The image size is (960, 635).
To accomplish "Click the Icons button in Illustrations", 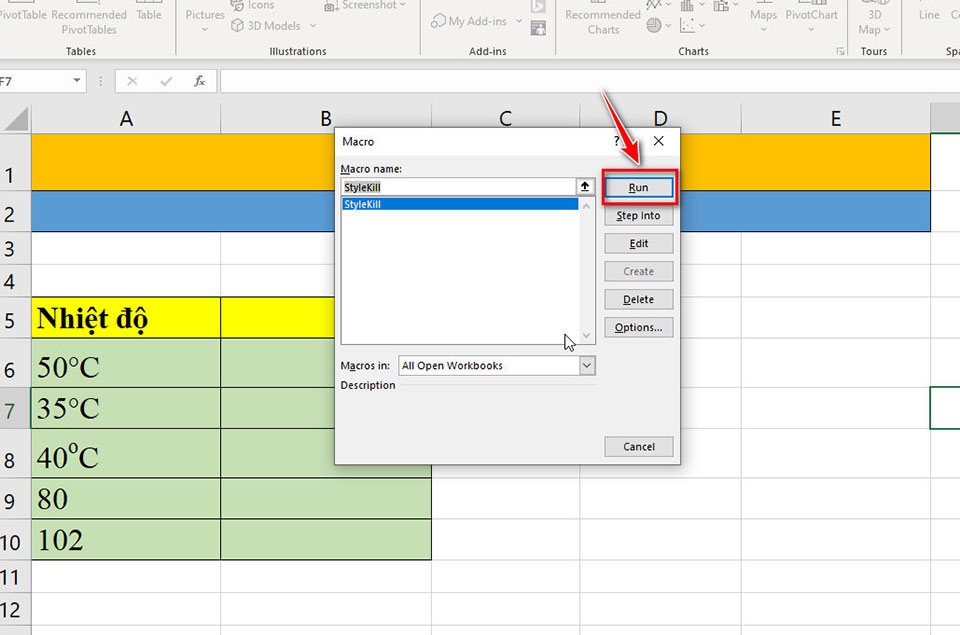I will (x=252, y=6).
